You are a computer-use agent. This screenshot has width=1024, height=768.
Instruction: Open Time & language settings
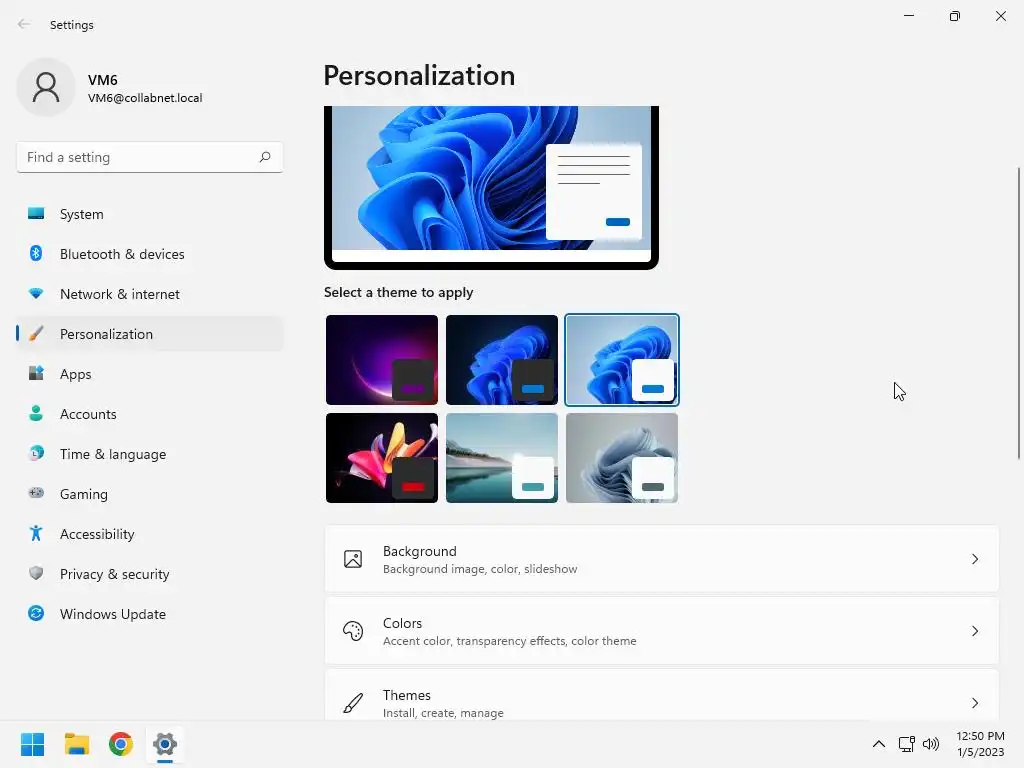point(150,454)
